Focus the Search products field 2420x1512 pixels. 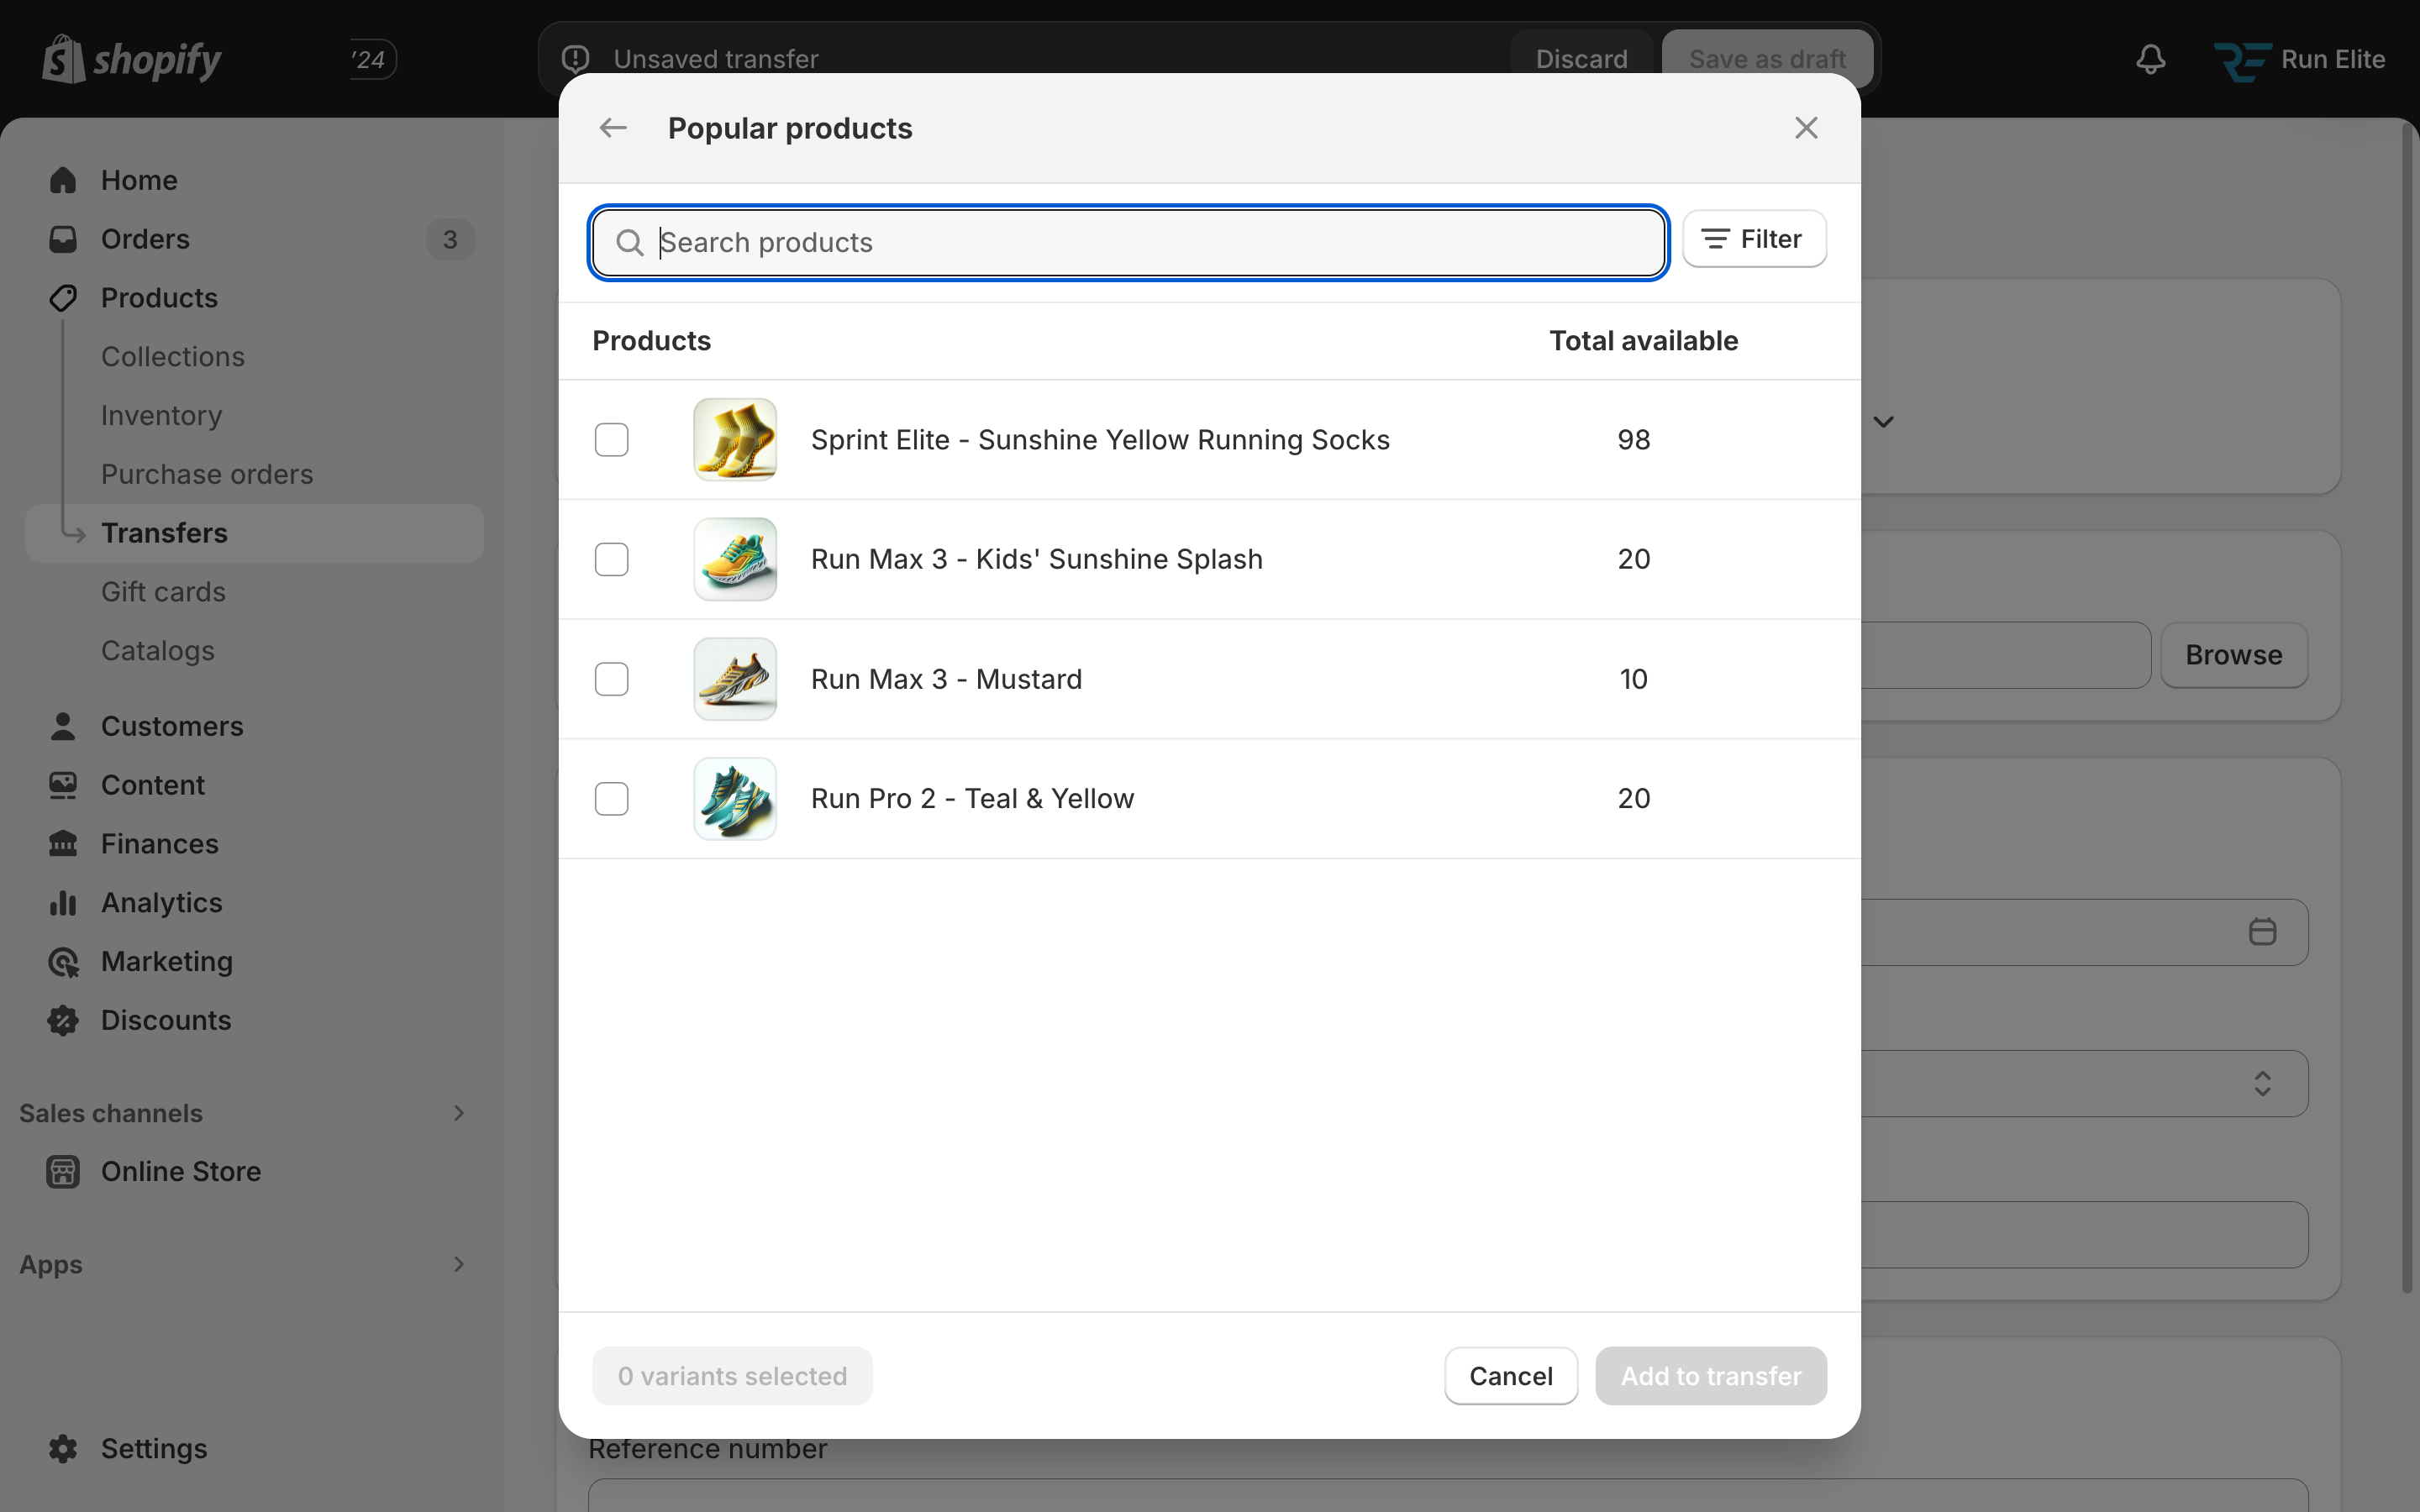pos(1140,242)
